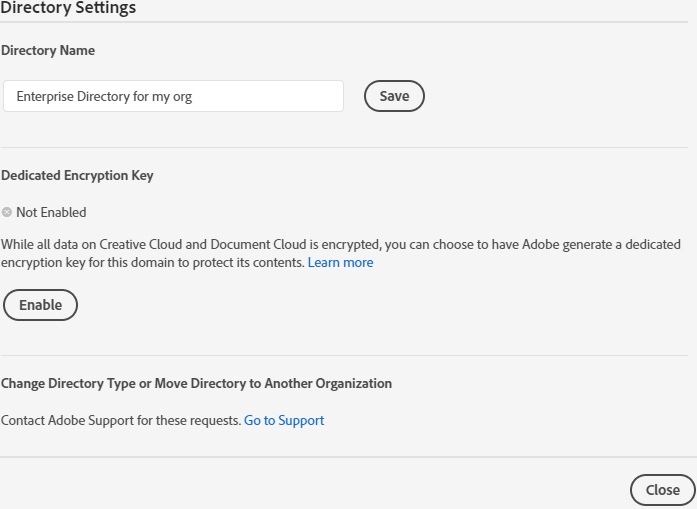Follow the Go to Support link
697x509 pixels.
[284, 420]
